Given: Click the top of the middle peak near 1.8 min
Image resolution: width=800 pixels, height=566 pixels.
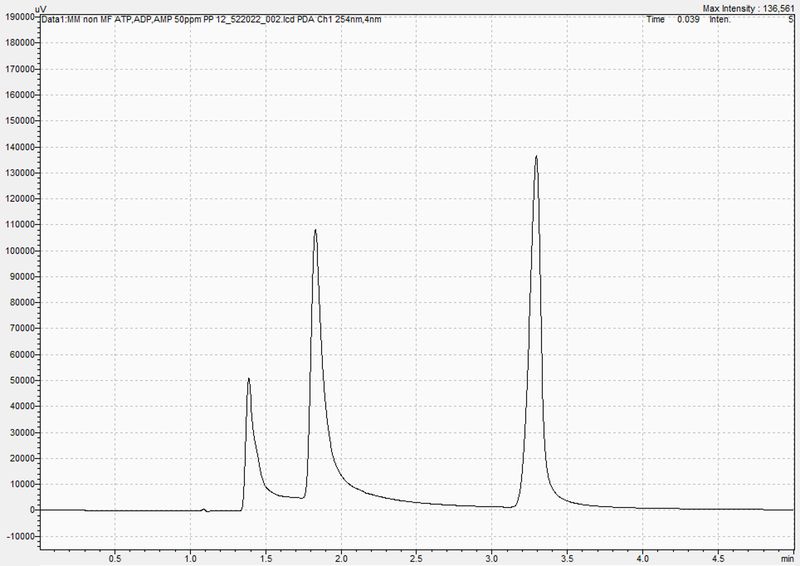Looking at the screenshot, I should [315, 231].
